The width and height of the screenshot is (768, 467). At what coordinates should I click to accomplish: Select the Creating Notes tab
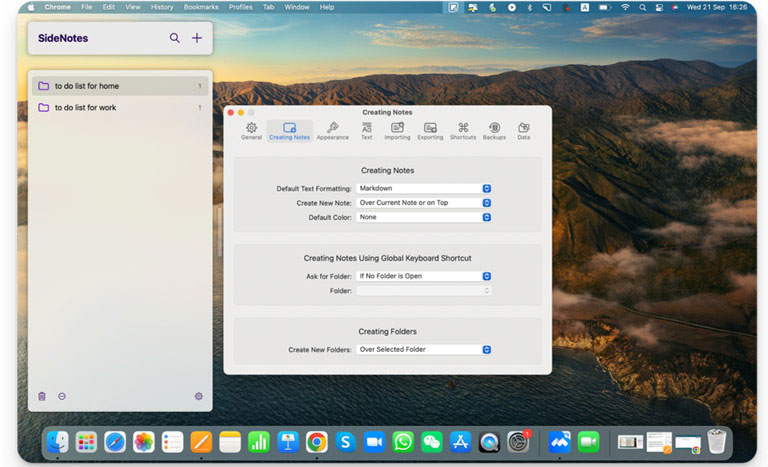[x=289, y=131]
